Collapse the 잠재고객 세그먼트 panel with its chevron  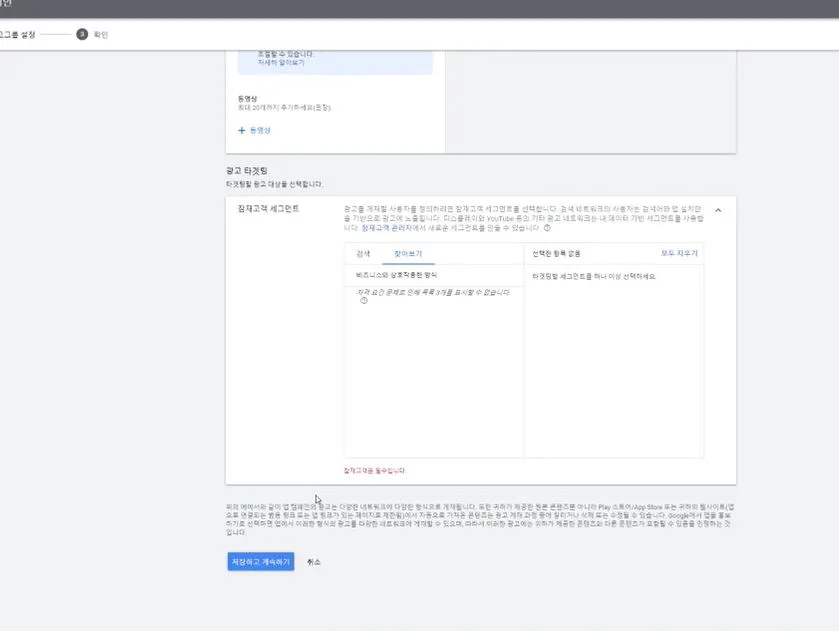pos(716,209)
